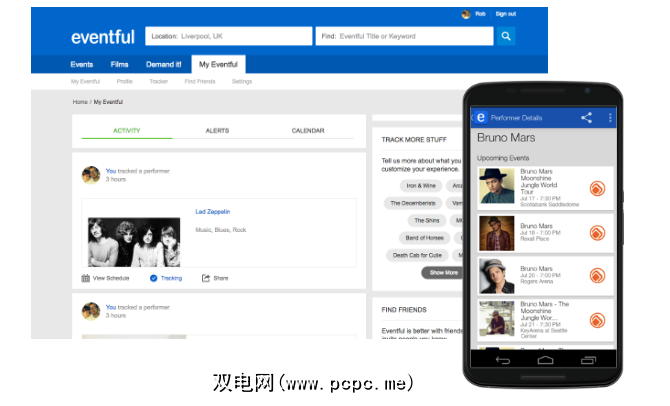Viewport: 670px width, 406px height.
Task: Tap ticket icon for KeyArena at Seattle Center event
Action: click(x=597, y=320)
